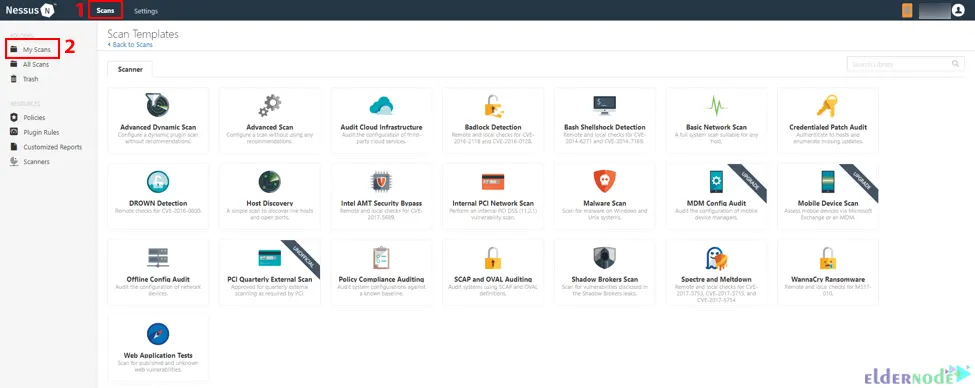The height and width of the screenshot is (388, 975).
Task: Select the Bash Shellshock Detection terminal icon
Action: 604,105
